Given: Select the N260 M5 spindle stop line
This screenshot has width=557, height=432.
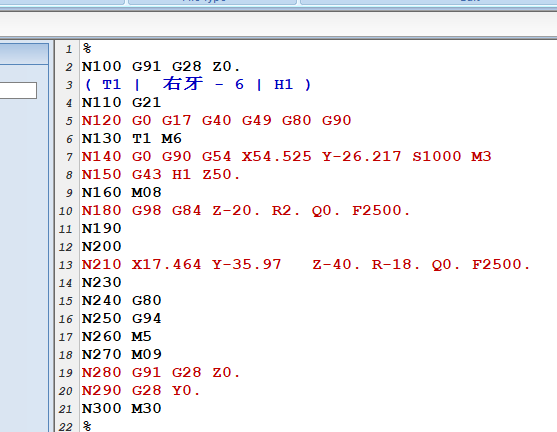Looking at the screenshot, I should (117, 336).
